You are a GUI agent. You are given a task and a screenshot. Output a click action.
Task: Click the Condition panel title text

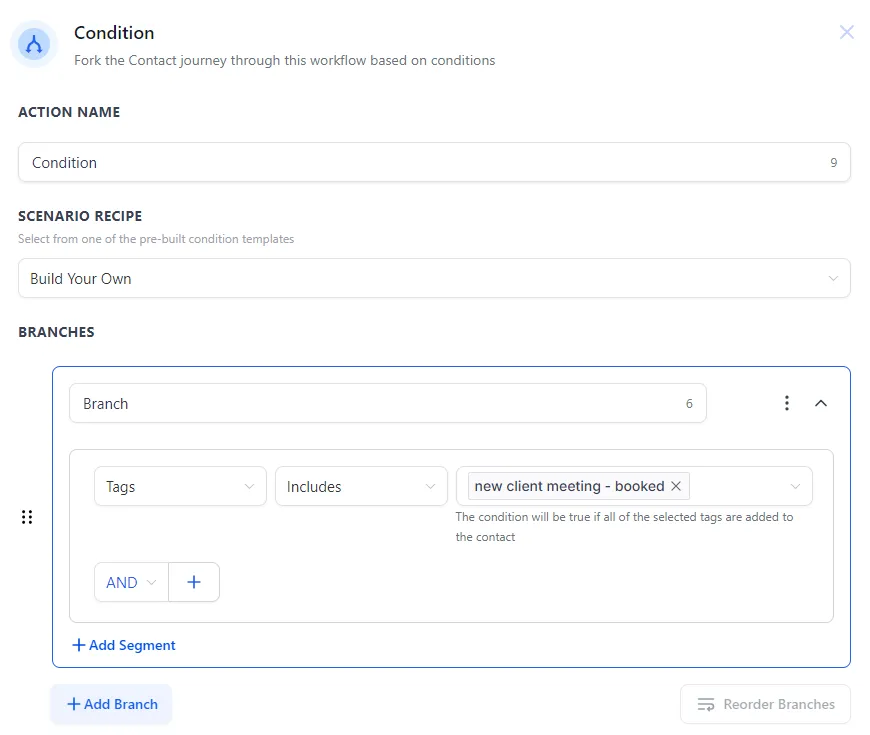pyautogui.click(x=114, y=34)
